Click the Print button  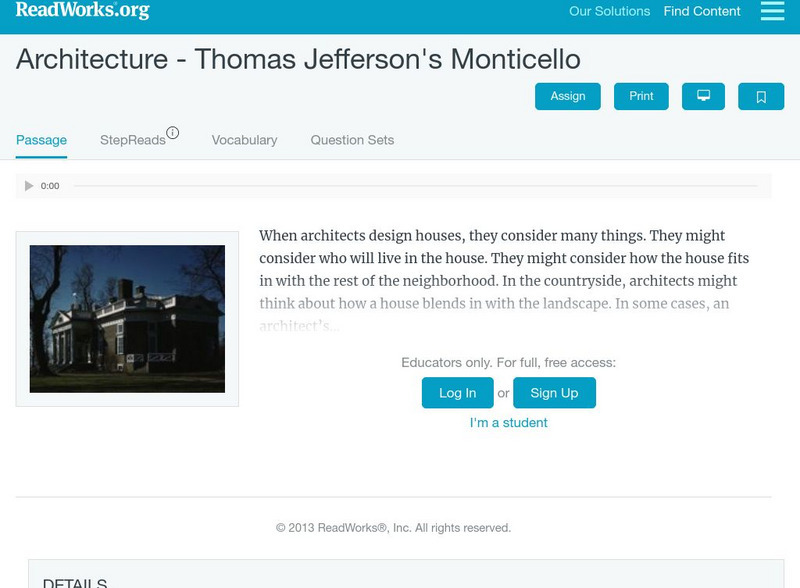[x=641, y=96]
